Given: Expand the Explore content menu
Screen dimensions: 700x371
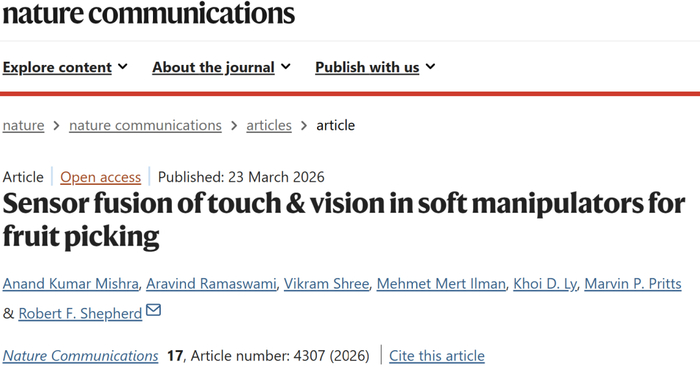Looking at the screenshot, I should click(65, 67).
